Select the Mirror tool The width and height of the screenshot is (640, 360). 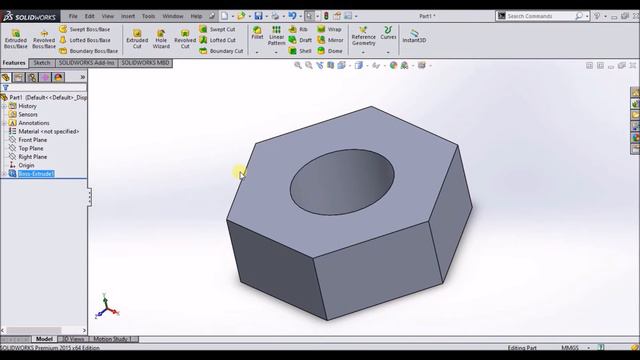330,40
